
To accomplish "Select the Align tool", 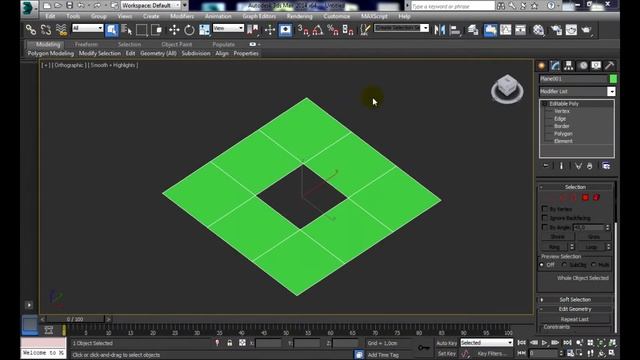I will (455, 30).
